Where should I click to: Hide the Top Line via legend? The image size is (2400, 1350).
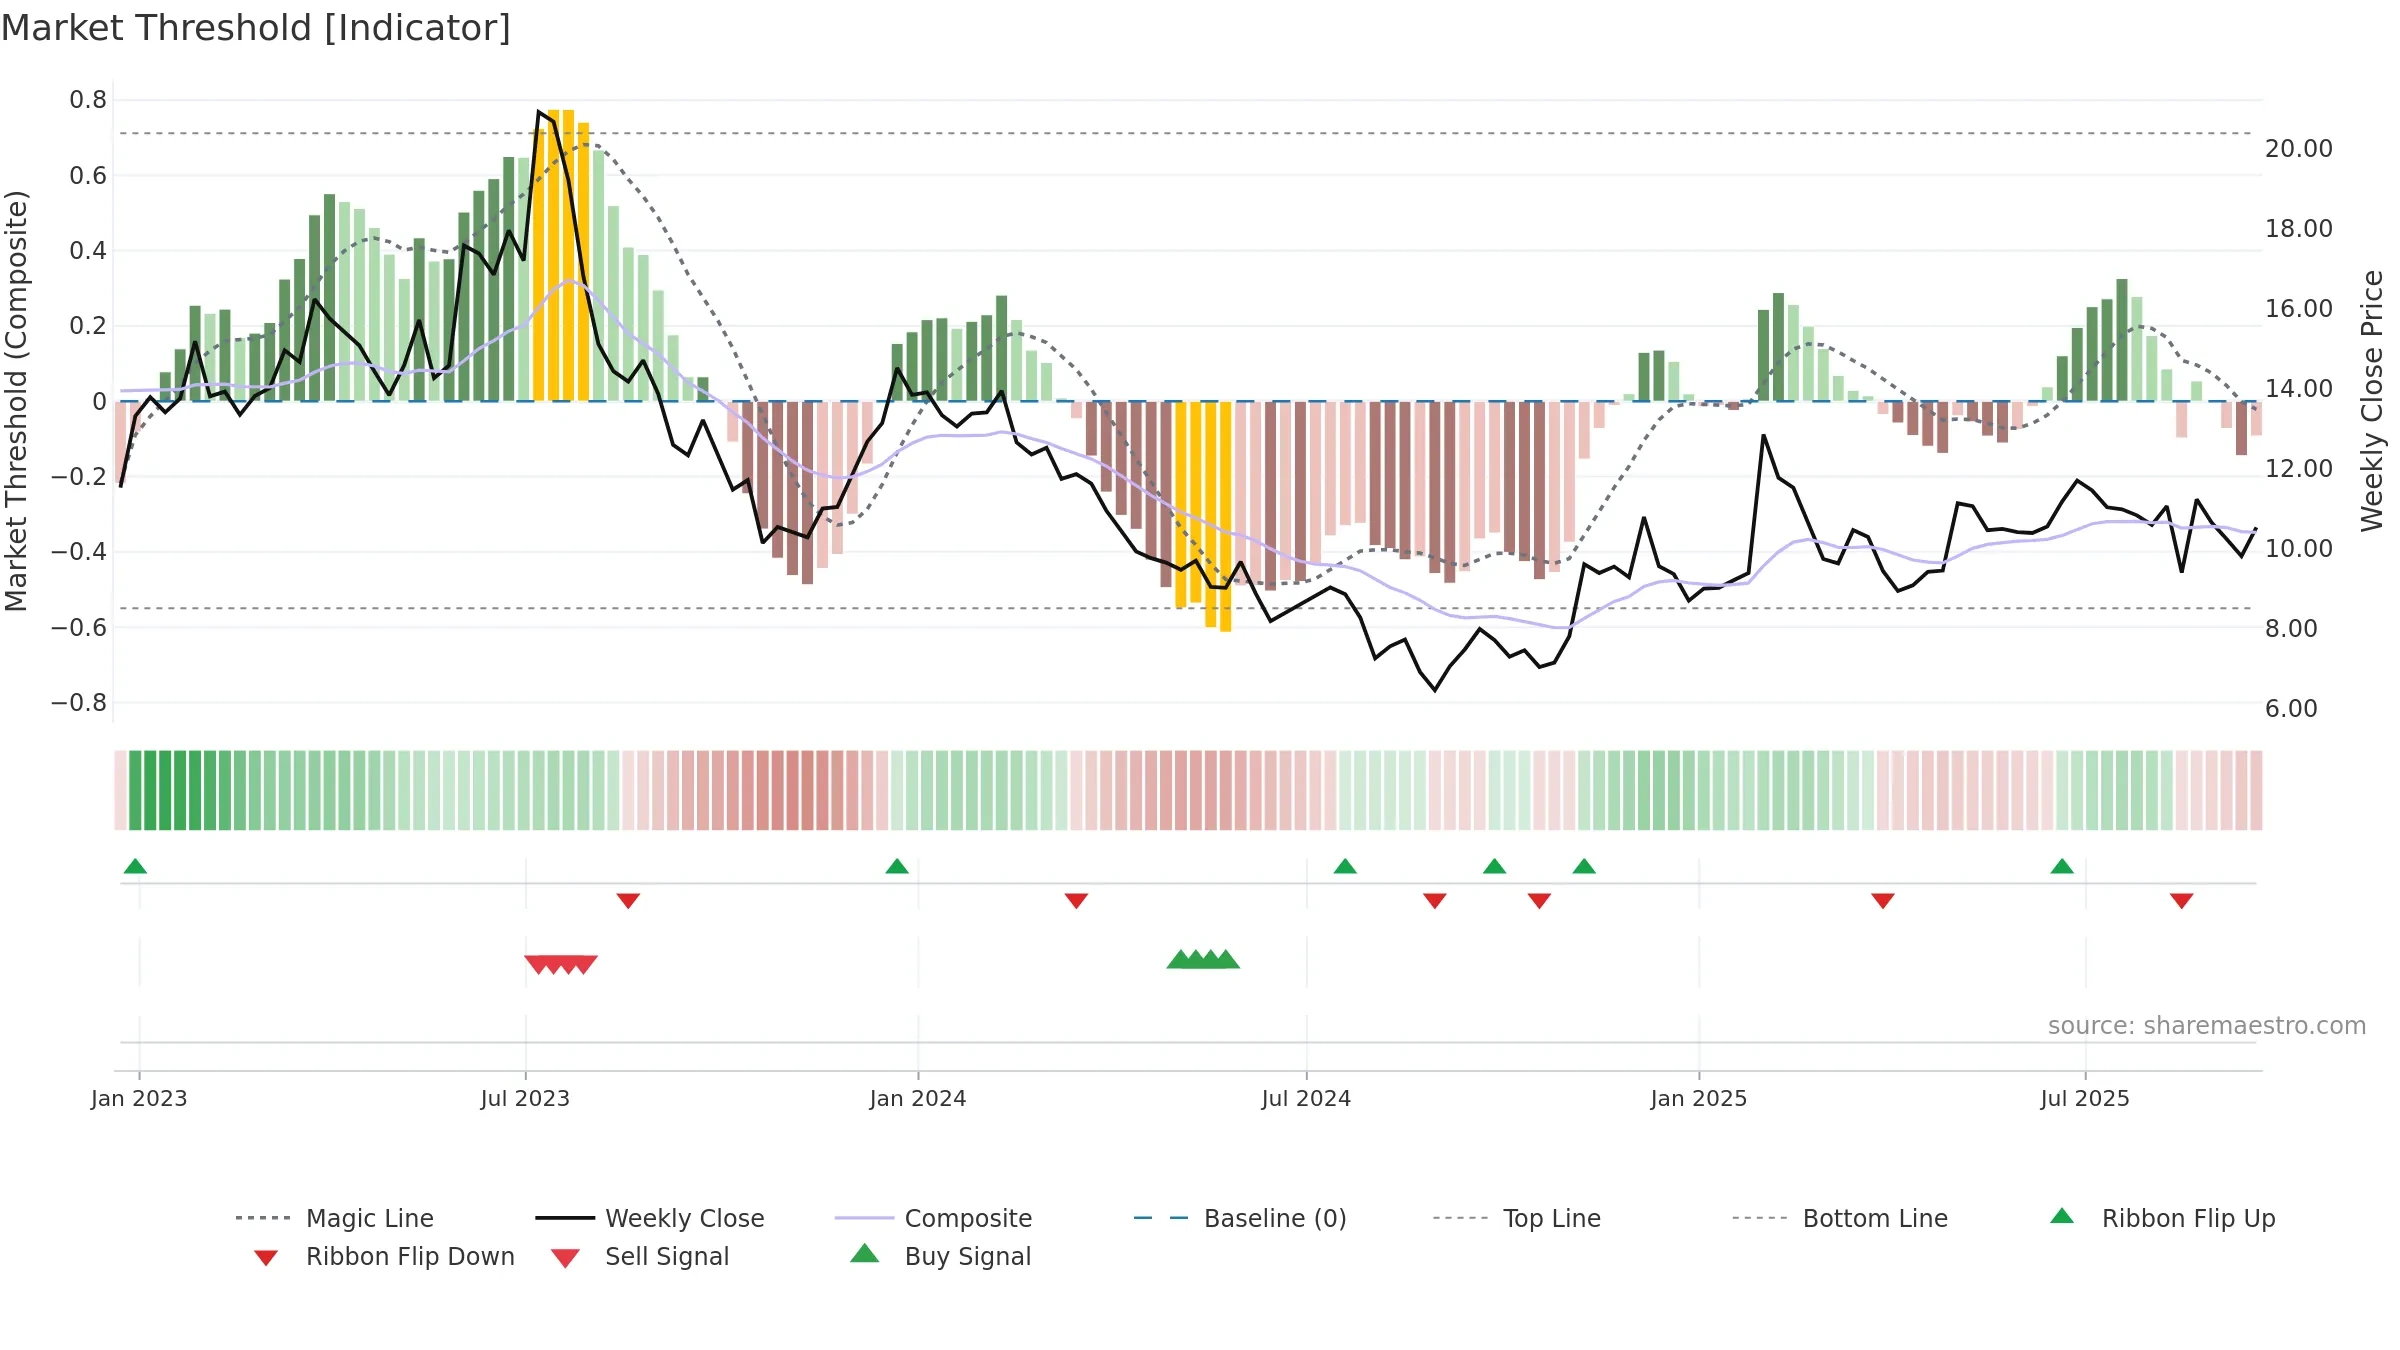click(1516, 1218)
